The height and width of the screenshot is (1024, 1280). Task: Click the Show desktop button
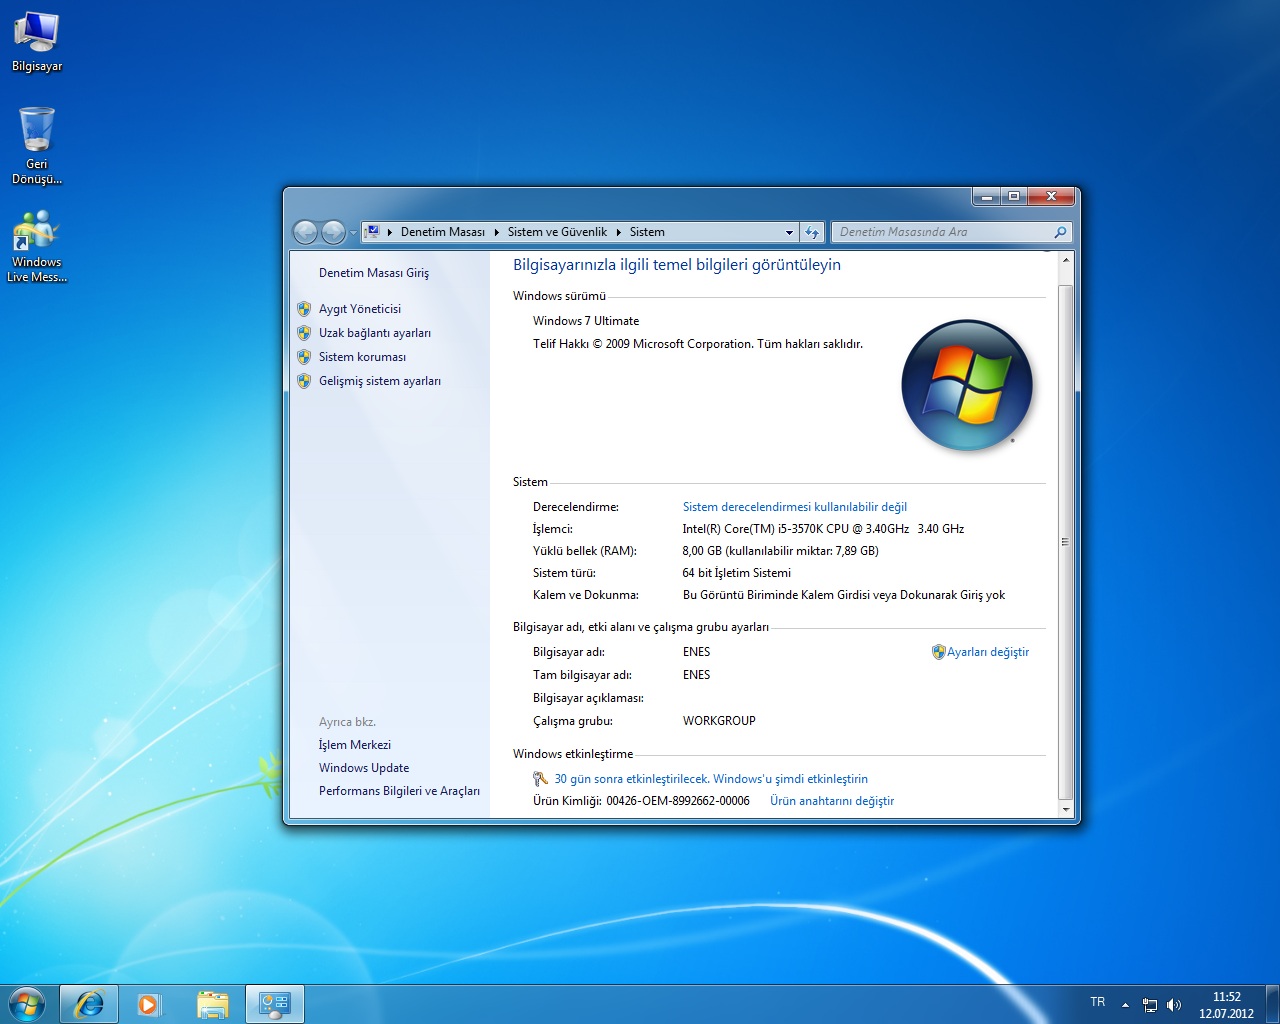click(x=1272, y=1004)
